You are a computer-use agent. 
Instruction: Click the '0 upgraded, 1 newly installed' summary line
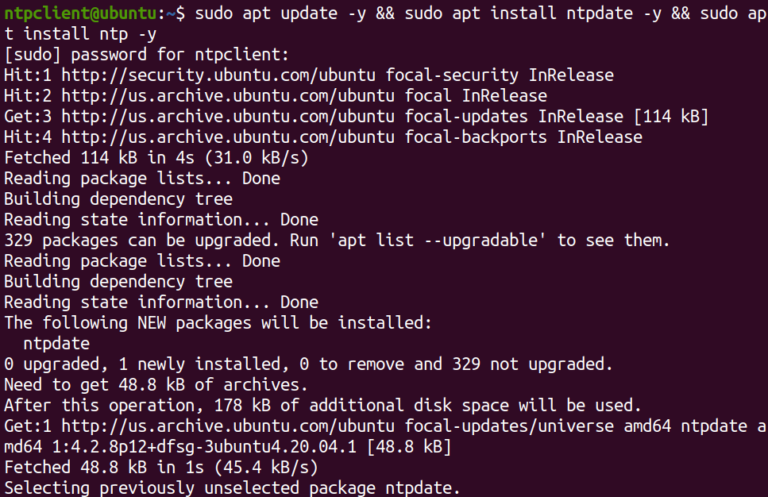point(309,364)
